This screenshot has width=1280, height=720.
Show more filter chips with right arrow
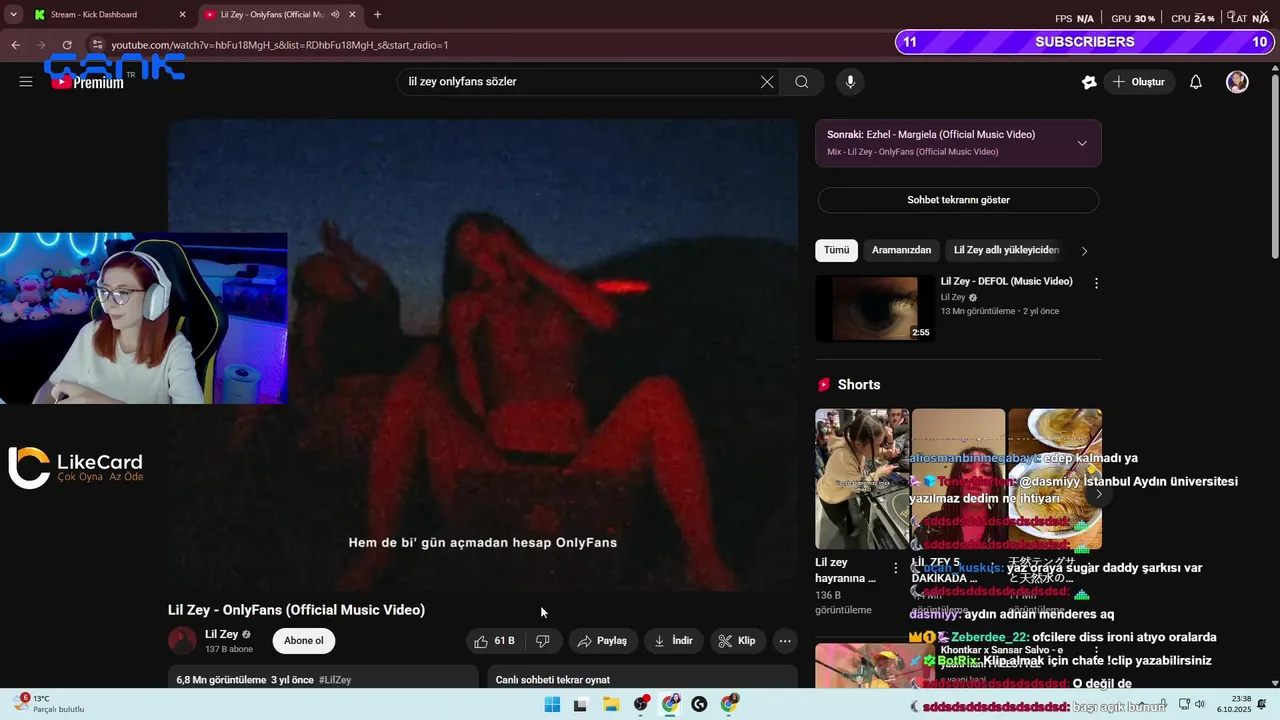click(x=1084, y=251)
